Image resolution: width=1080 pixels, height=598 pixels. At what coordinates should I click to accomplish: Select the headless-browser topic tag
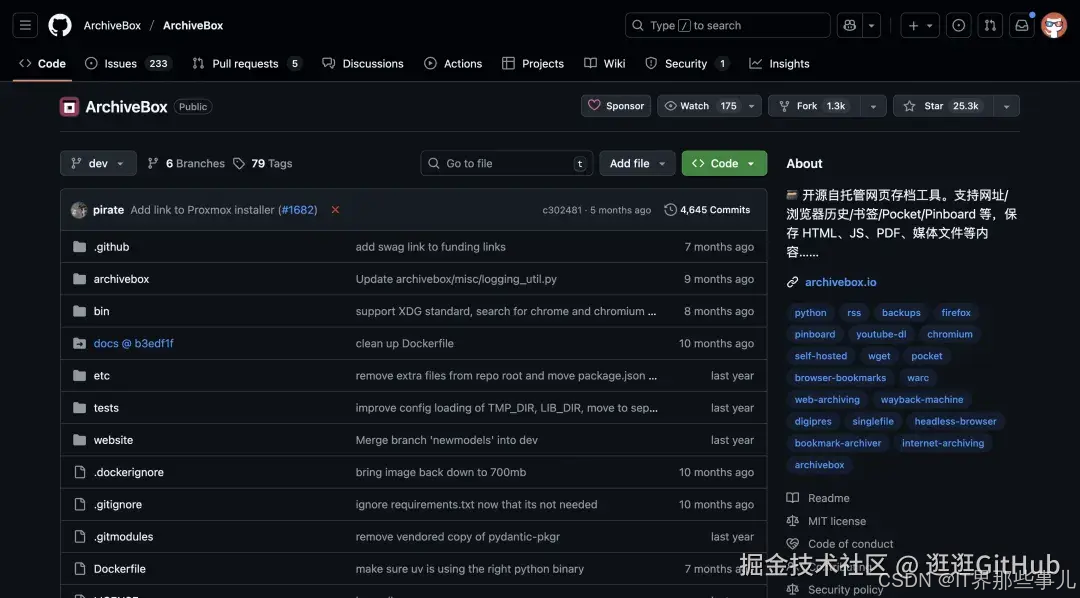pos(955,422)
